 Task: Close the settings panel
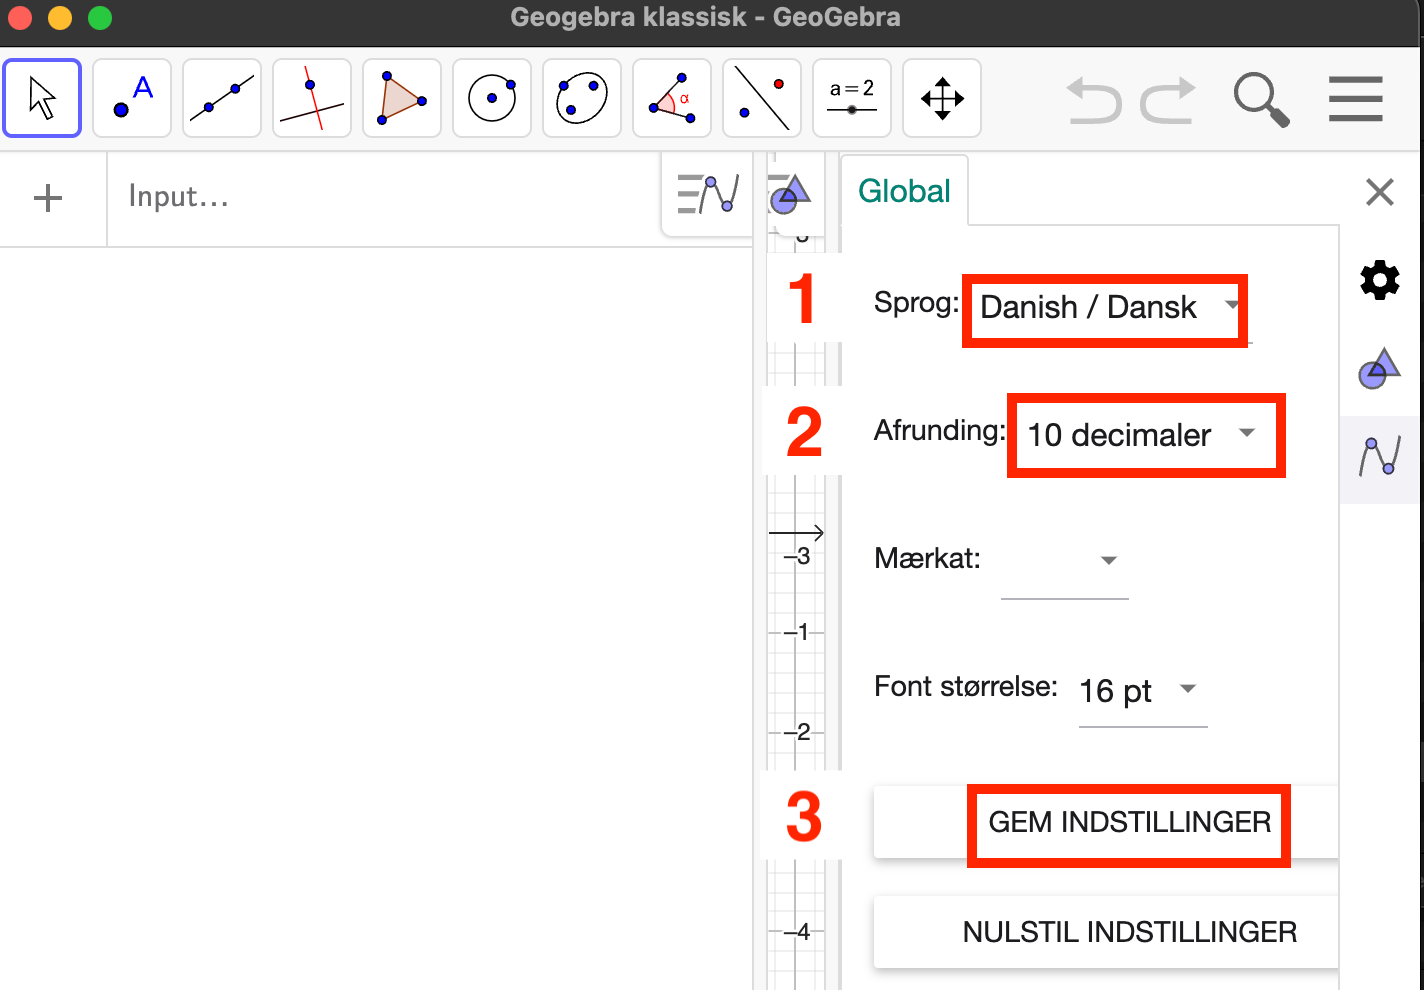[1380, 192]
